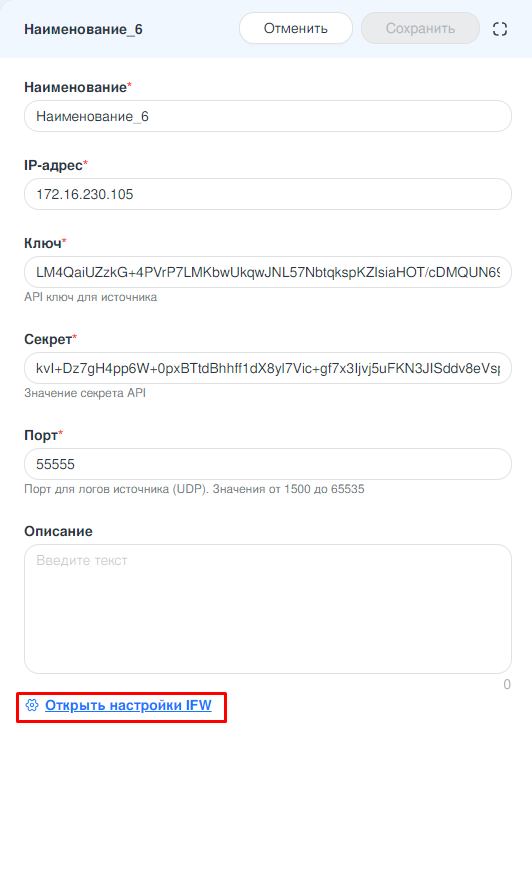Click the Ключ field label
This screenshot has height=882, width=532.
(45, 243)
